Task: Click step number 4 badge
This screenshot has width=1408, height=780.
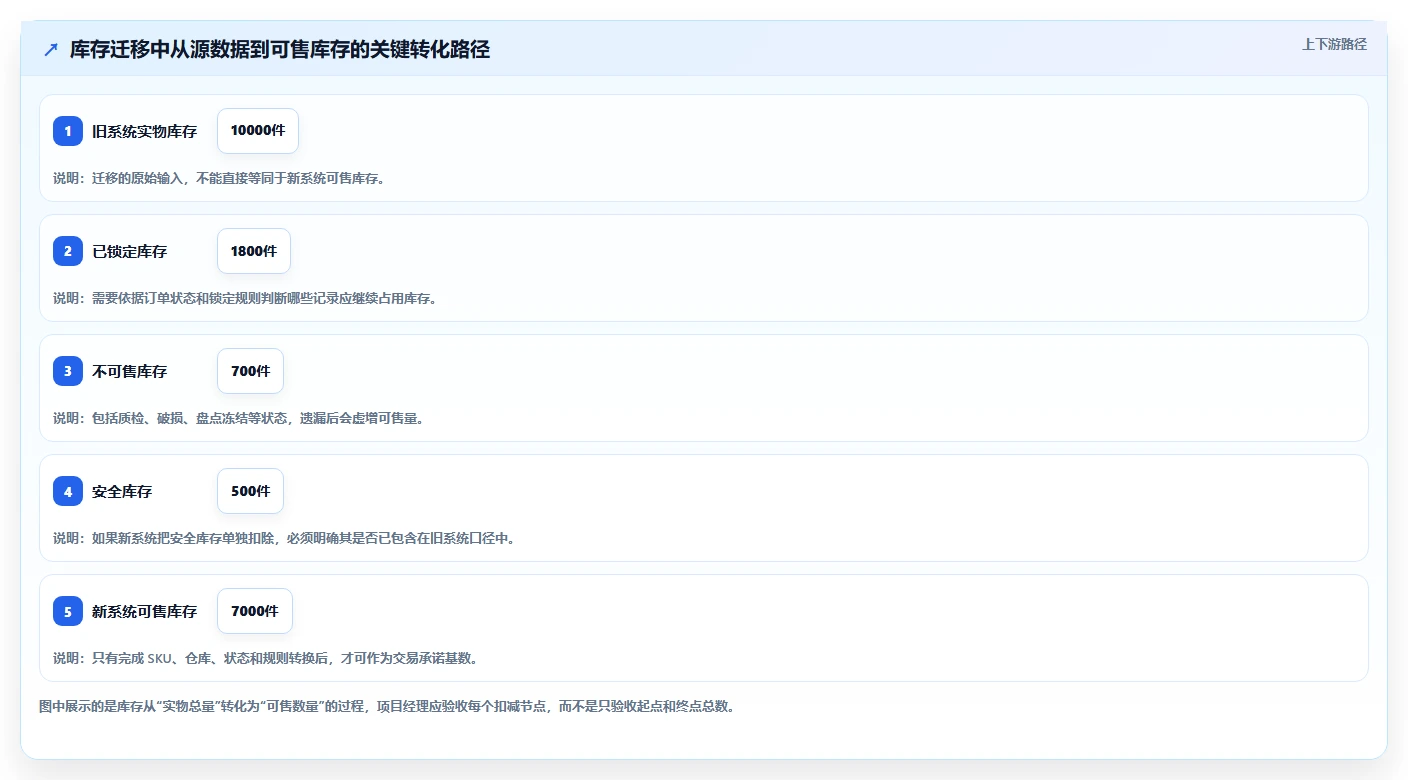Action: (x=68, y=491)
